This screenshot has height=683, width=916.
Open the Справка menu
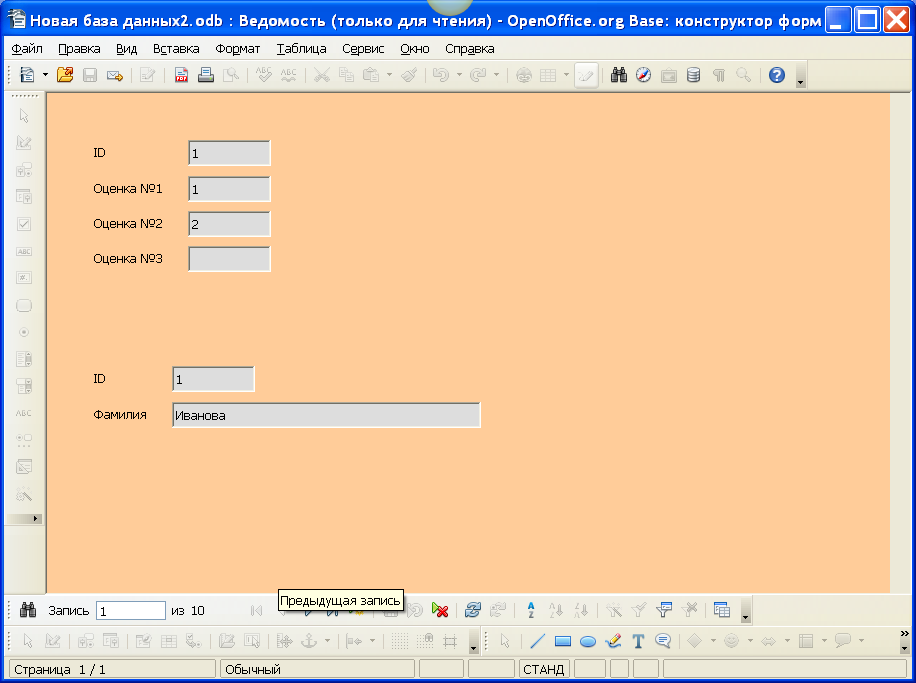point(469,49)
